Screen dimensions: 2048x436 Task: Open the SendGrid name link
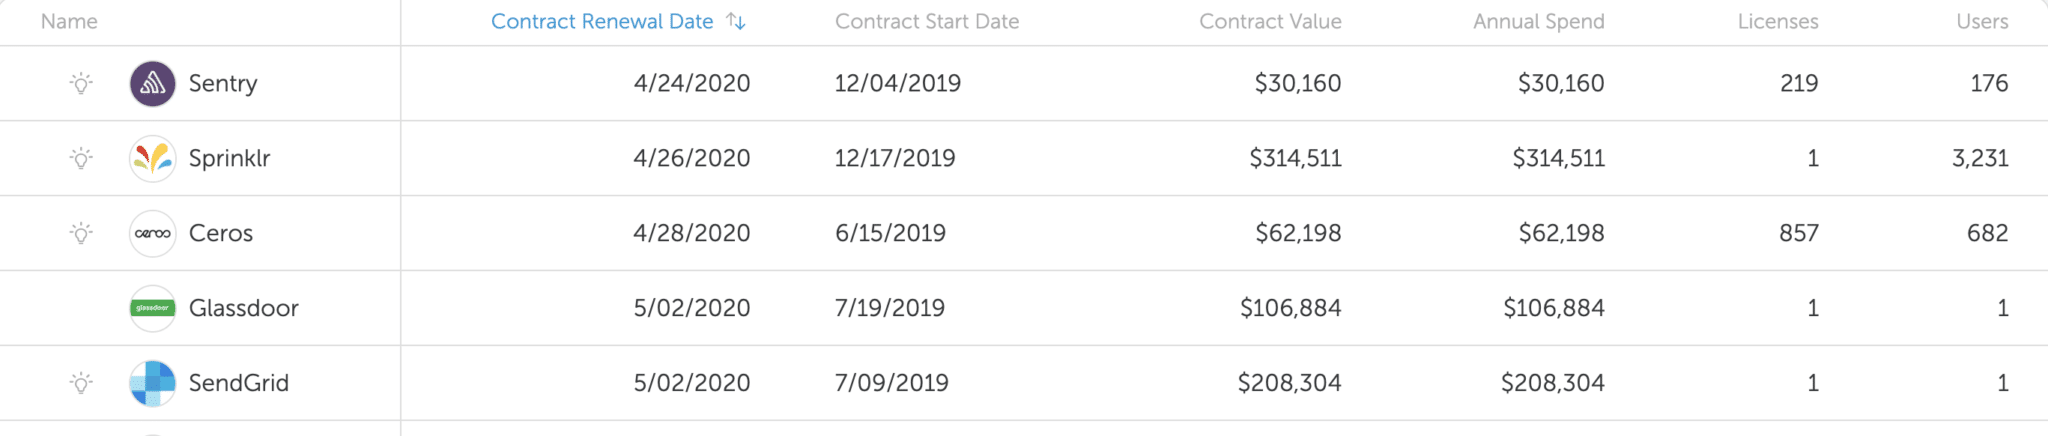tap(239, 383)
